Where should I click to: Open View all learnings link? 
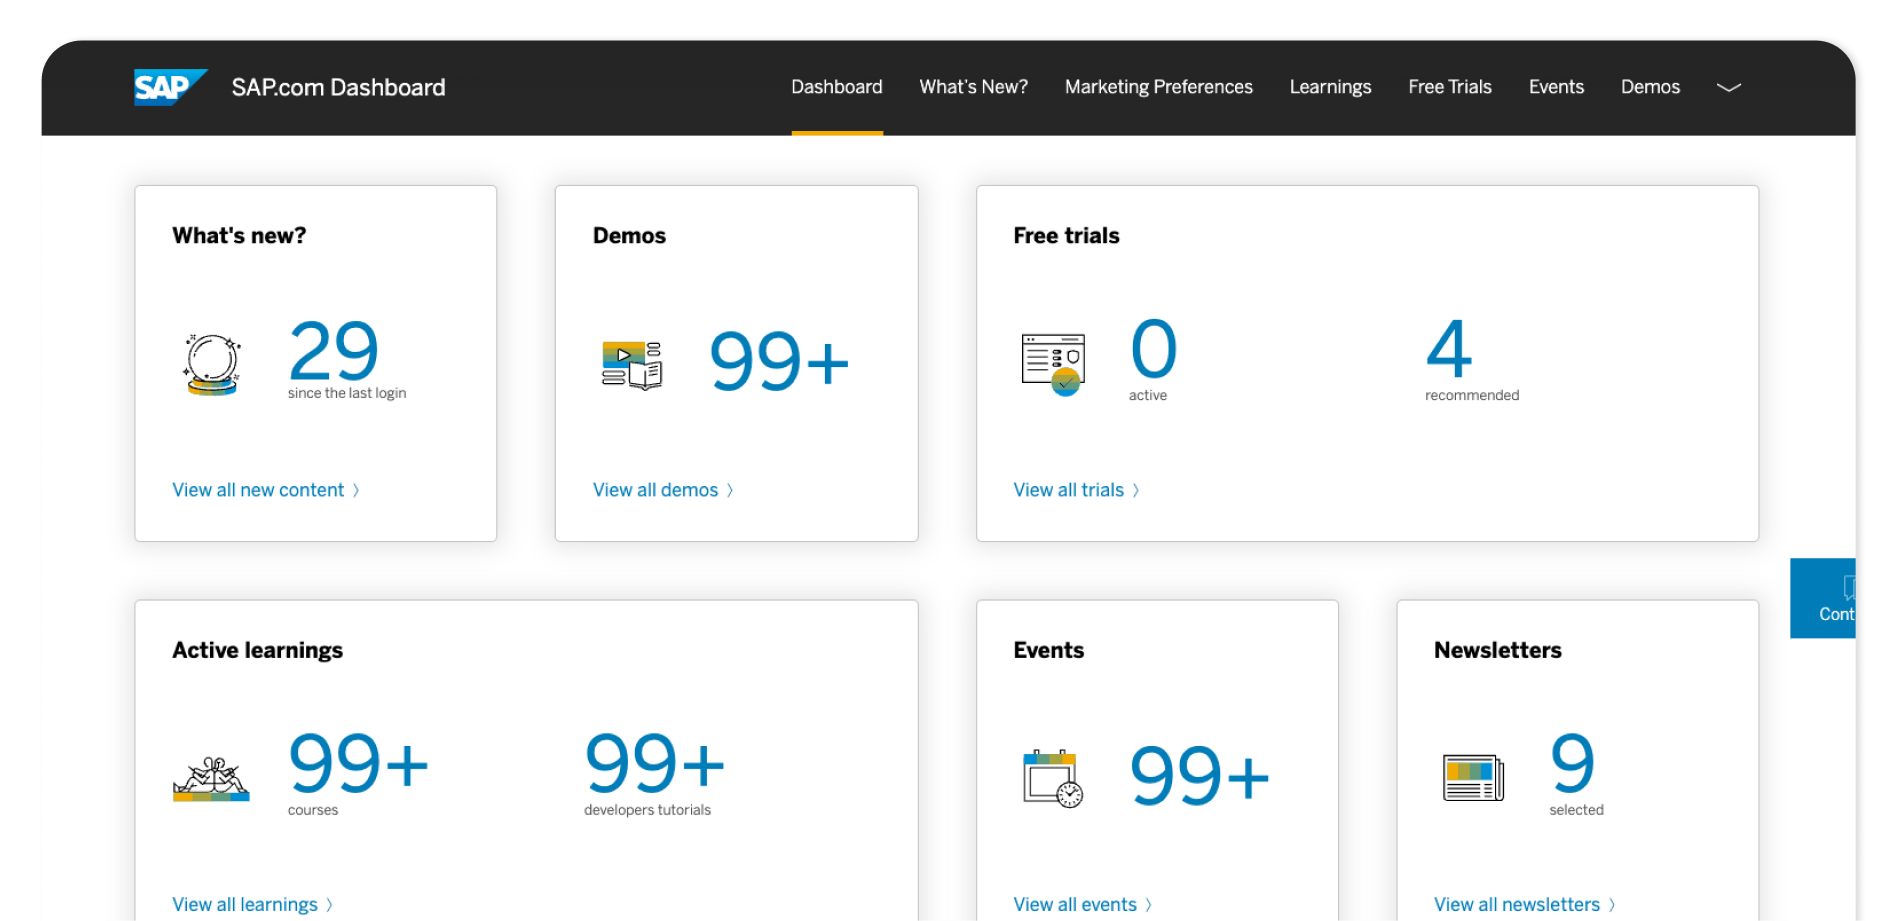pos(252,905)
